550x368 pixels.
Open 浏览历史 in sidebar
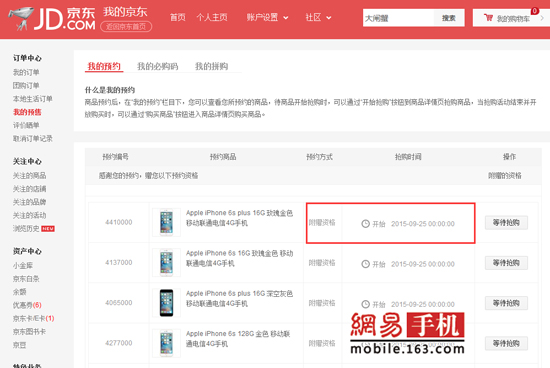[26, 229]
